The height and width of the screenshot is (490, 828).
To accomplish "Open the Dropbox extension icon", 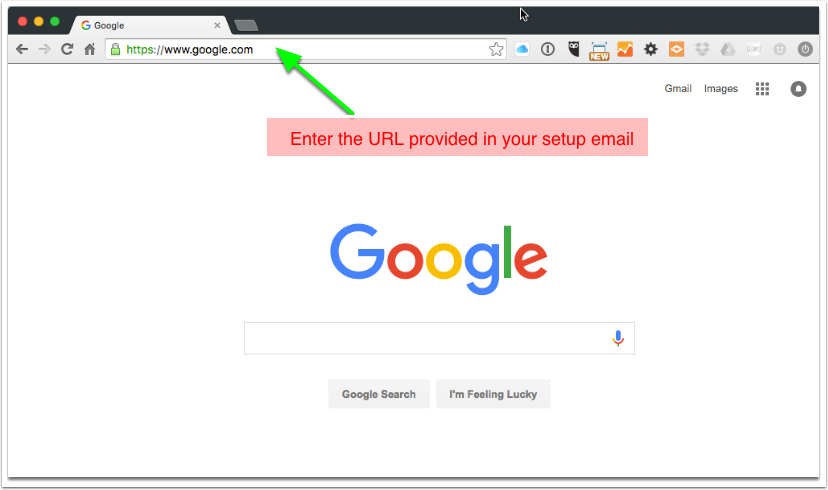I will 702,49.
